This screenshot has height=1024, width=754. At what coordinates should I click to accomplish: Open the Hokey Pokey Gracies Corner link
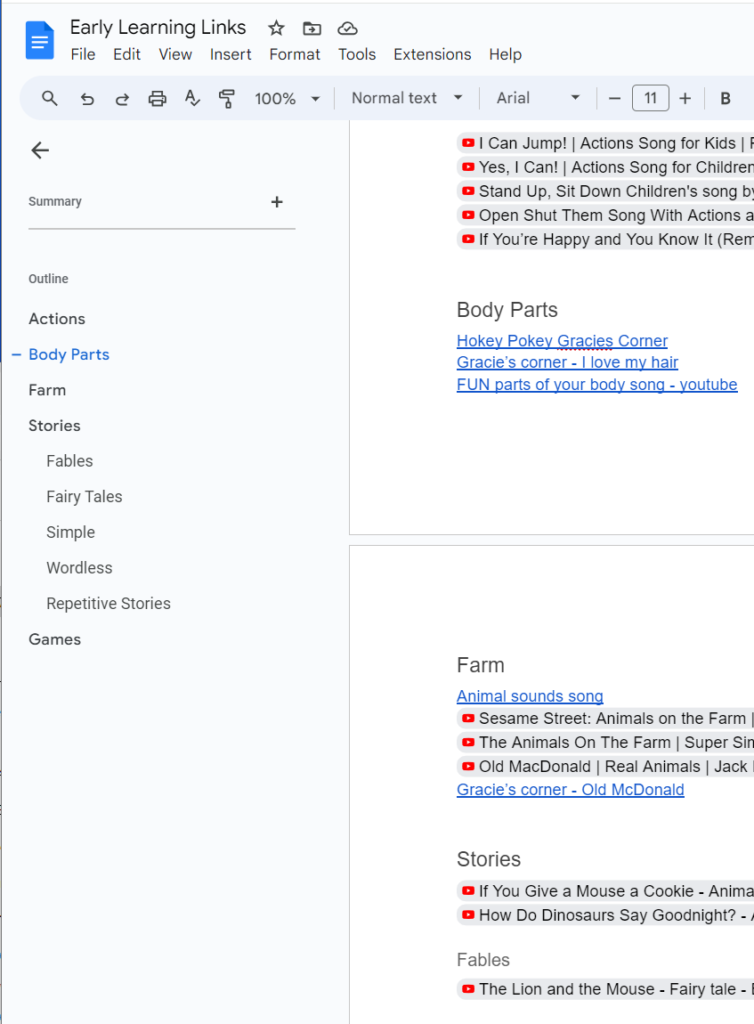[562, 341]
